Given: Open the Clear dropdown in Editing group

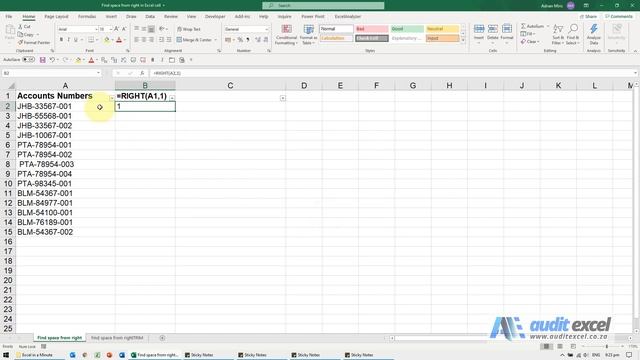Looking at the screenshot, I should coord(530,42).
